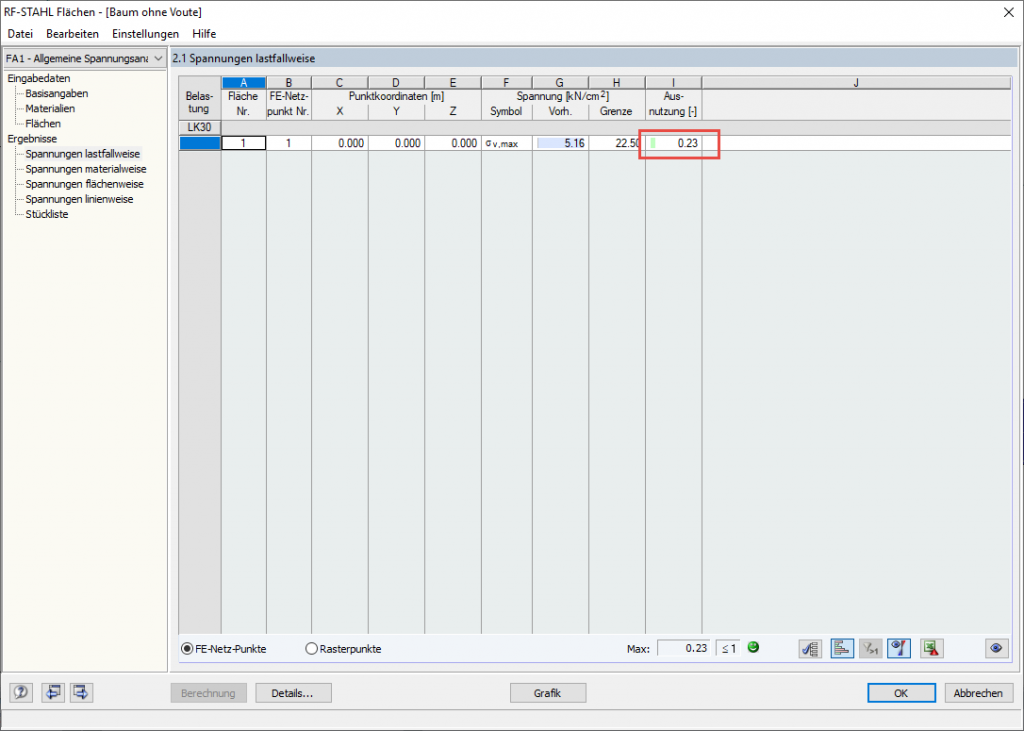Open Flächen in the navigator
This screenshot has height=731, width=1024.
(43, 123)
